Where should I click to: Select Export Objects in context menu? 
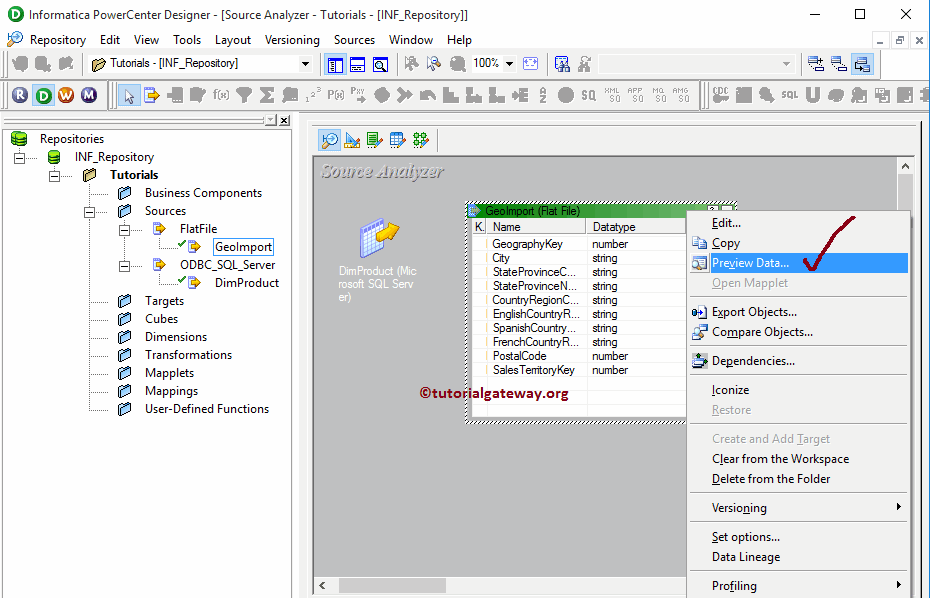click(x=798, y=312)
